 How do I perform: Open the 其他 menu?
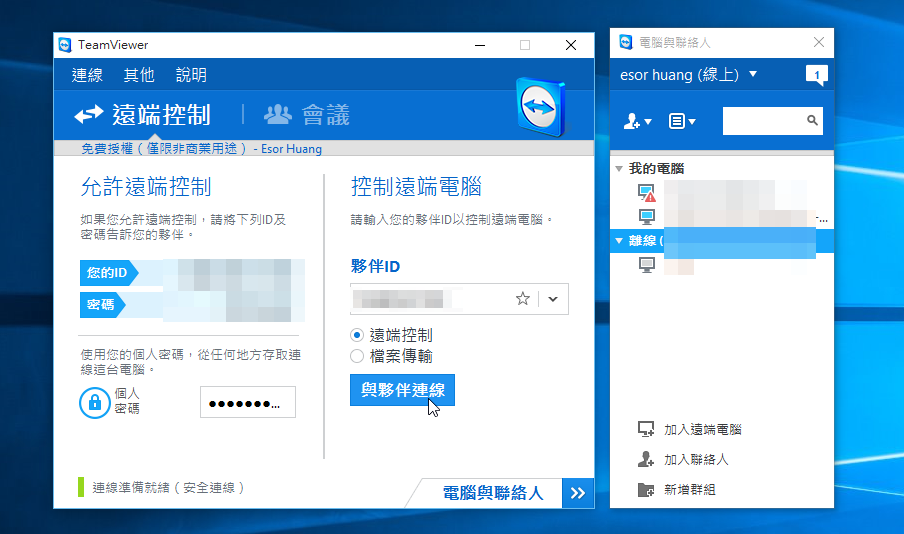coord(139,75)
